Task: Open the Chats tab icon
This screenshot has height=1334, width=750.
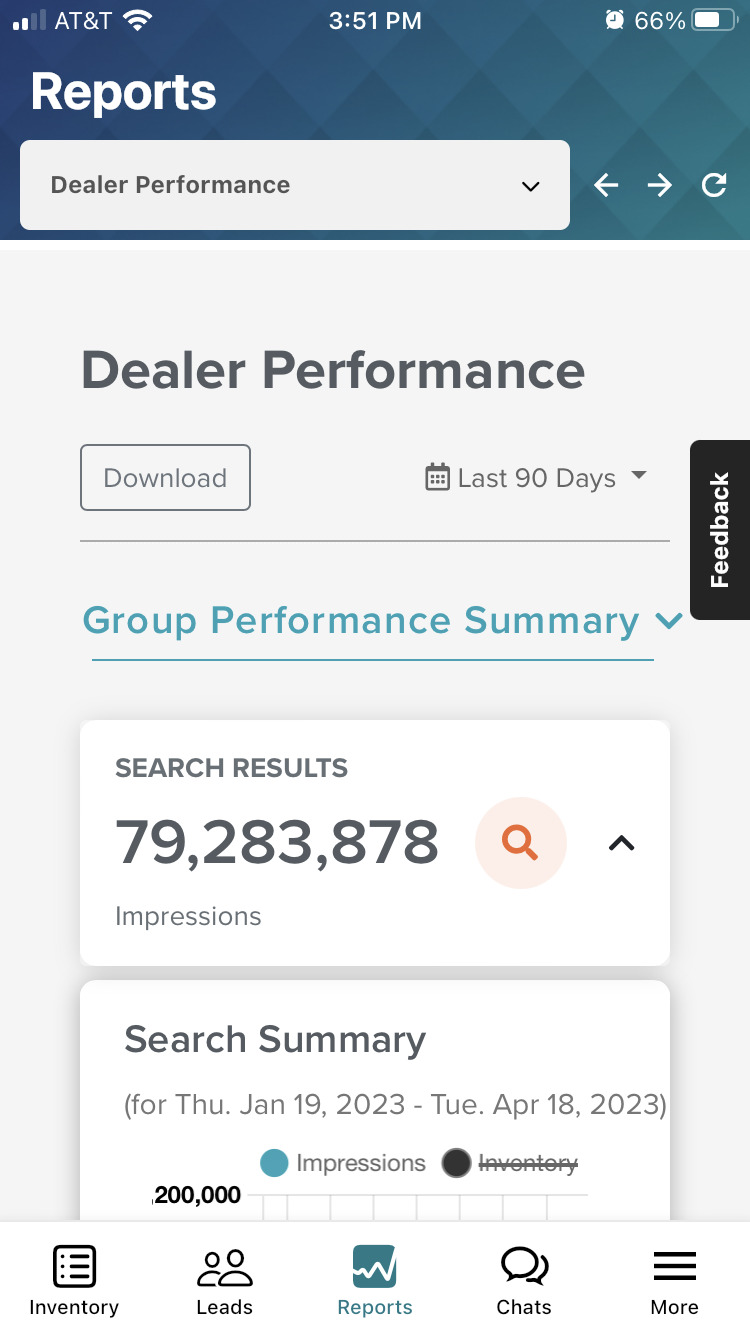Action: click(x=524, y=1266)
